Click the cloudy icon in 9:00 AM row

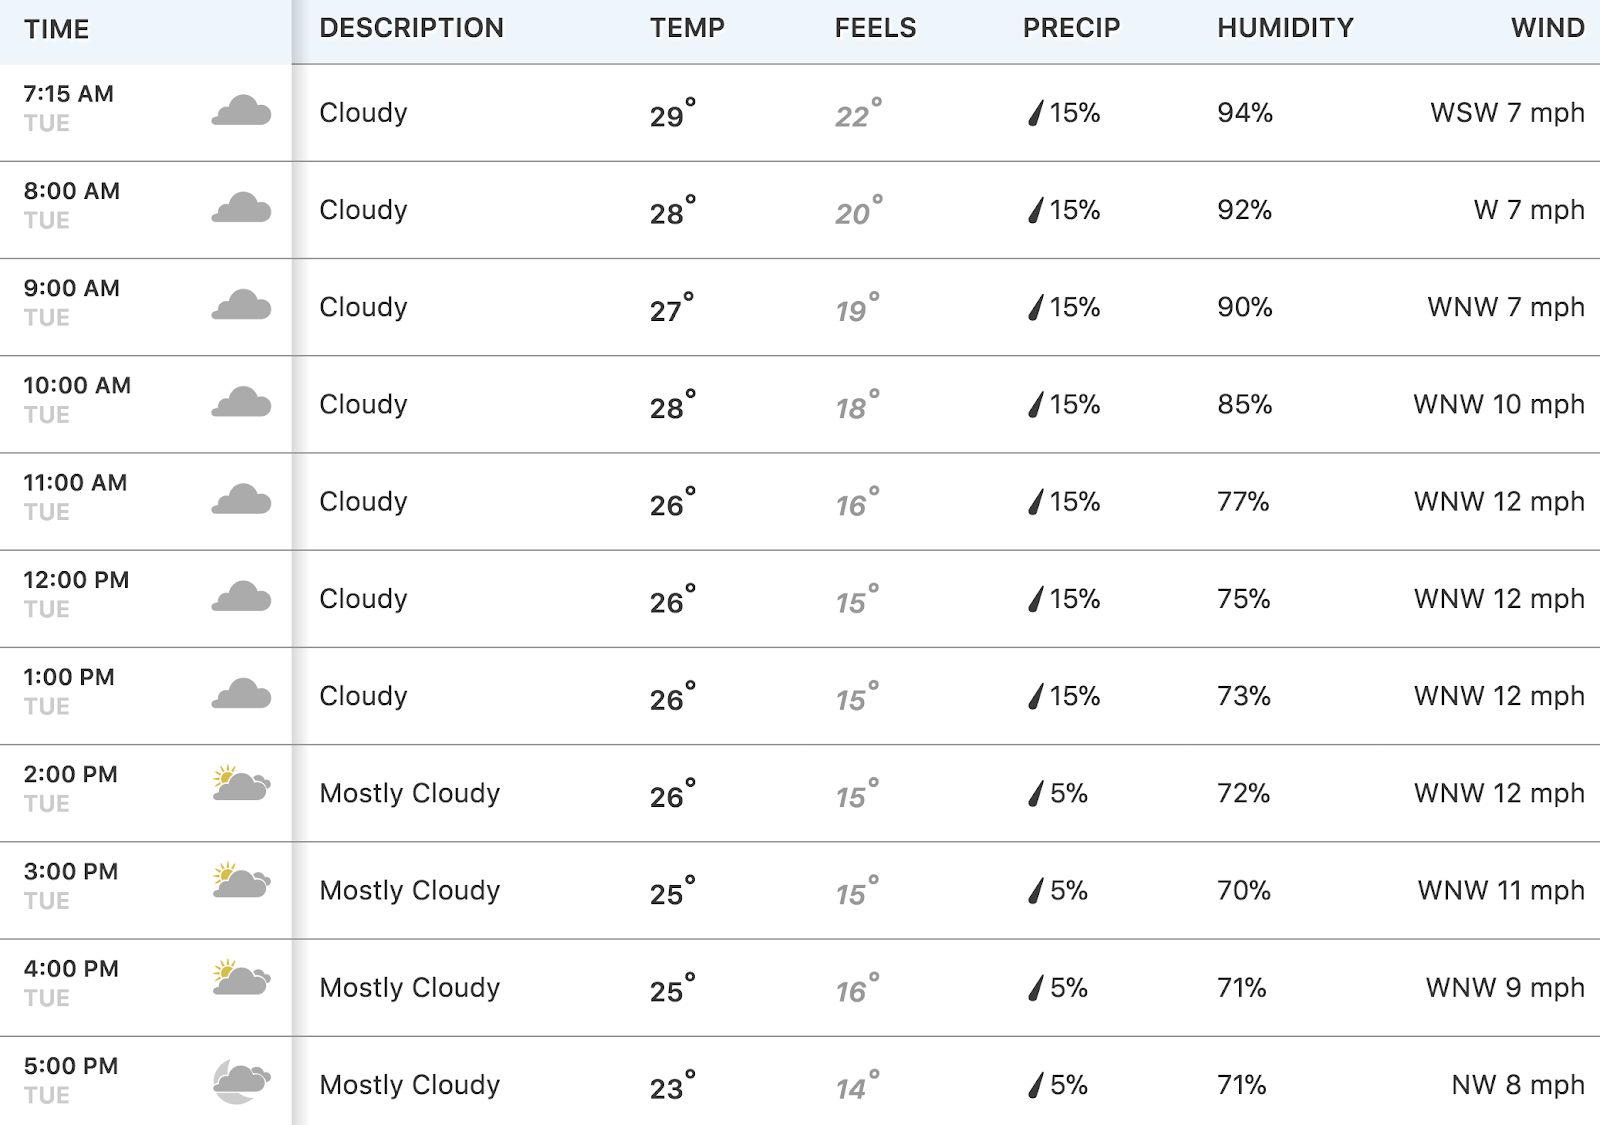[241, 304]
